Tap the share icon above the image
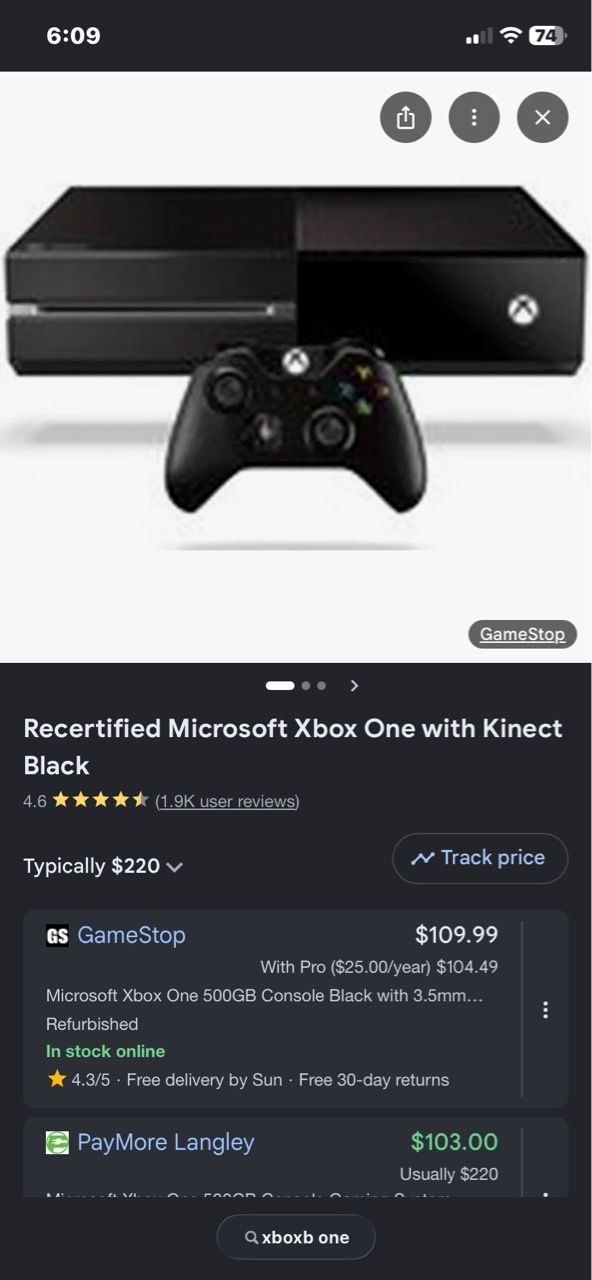The width and height of the screenshot is (592, 1280). 406,118
